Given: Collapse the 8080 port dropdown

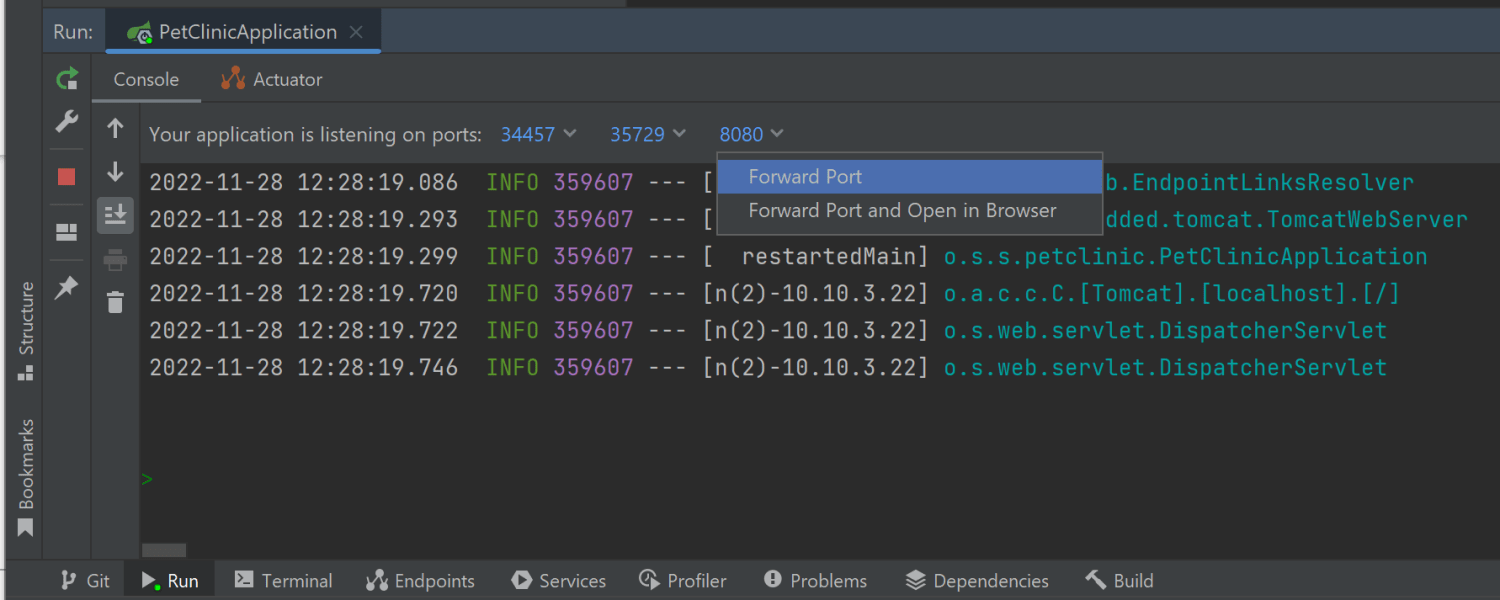Looking at the screenshot, I should (752, 134).
